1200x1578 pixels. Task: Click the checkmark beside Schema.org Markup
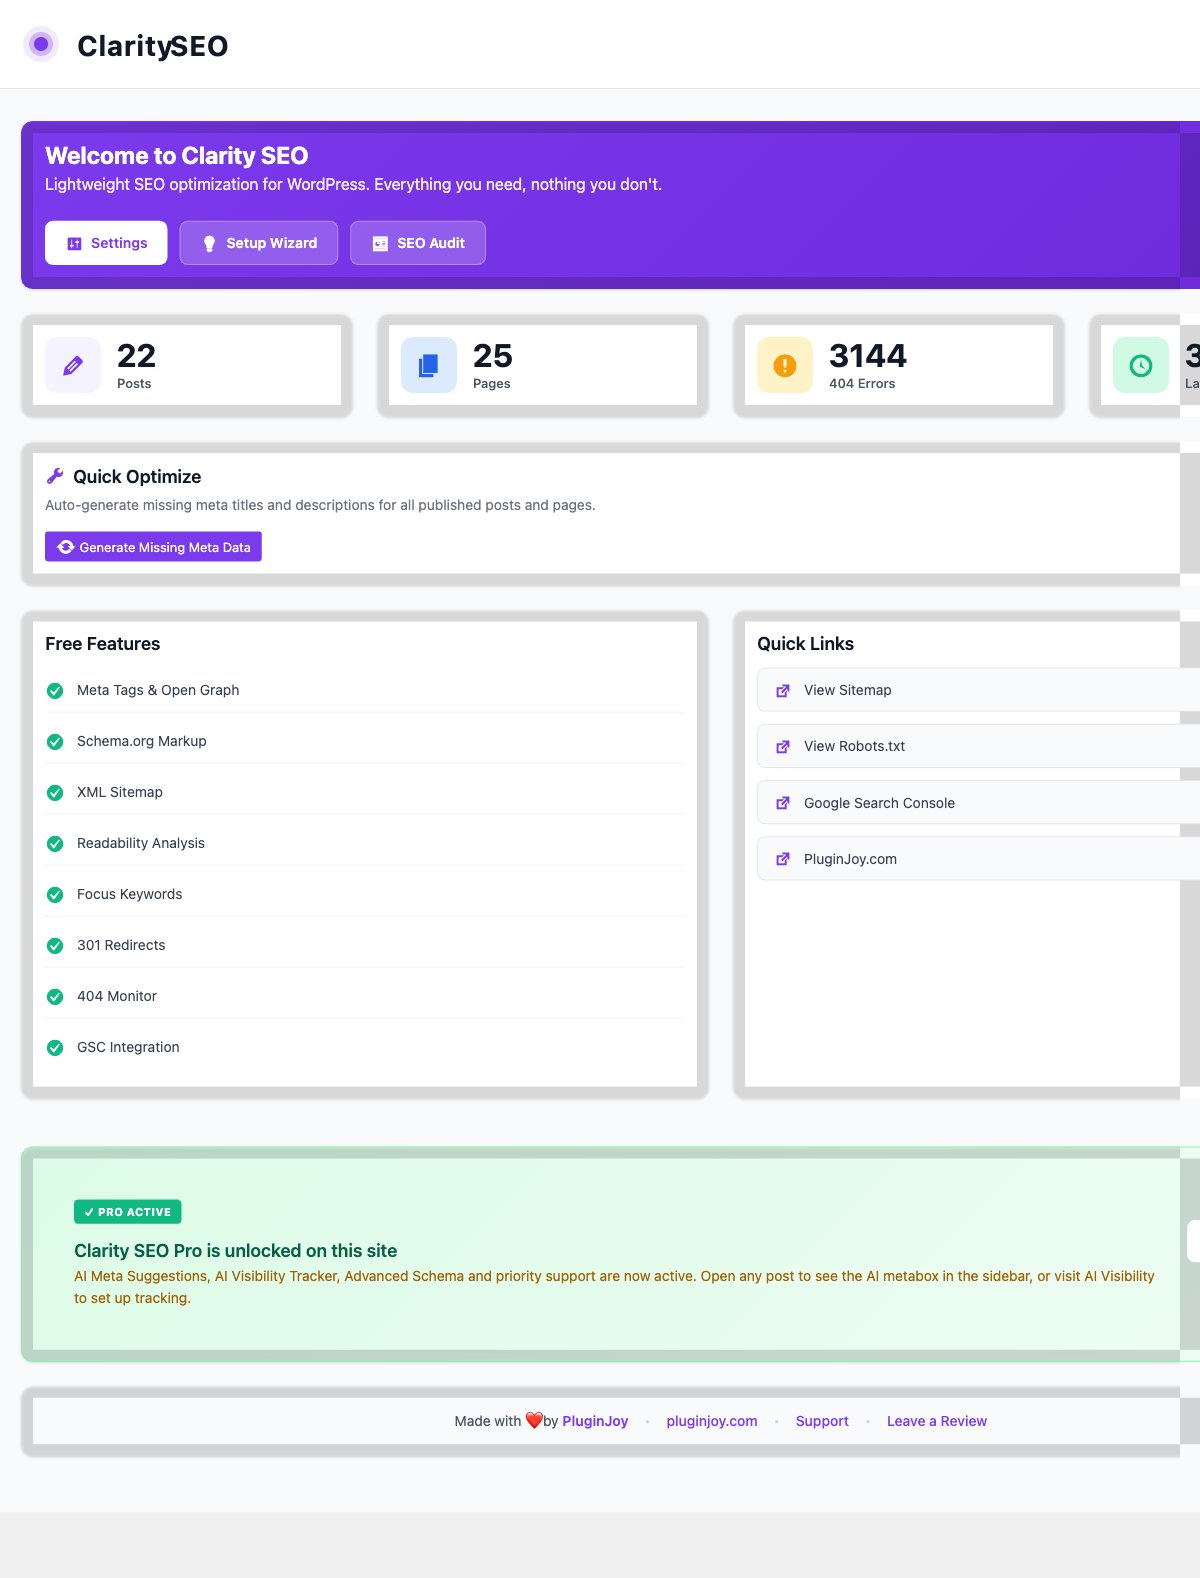pos(55,742)
